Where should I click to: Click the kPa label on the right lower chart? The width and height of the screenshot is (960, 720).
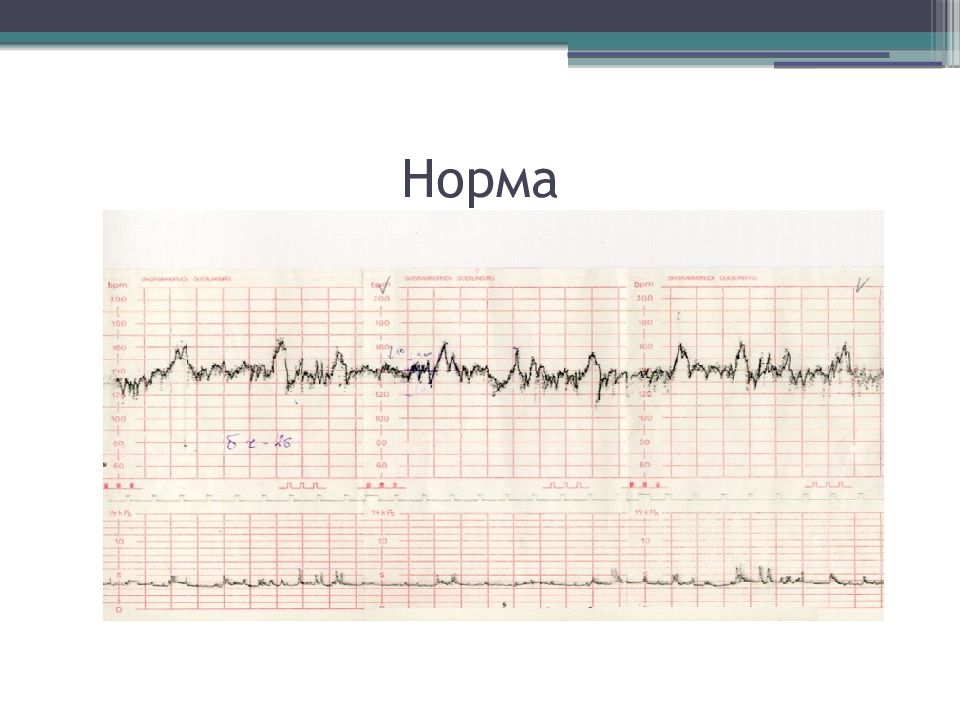[645, 513]
